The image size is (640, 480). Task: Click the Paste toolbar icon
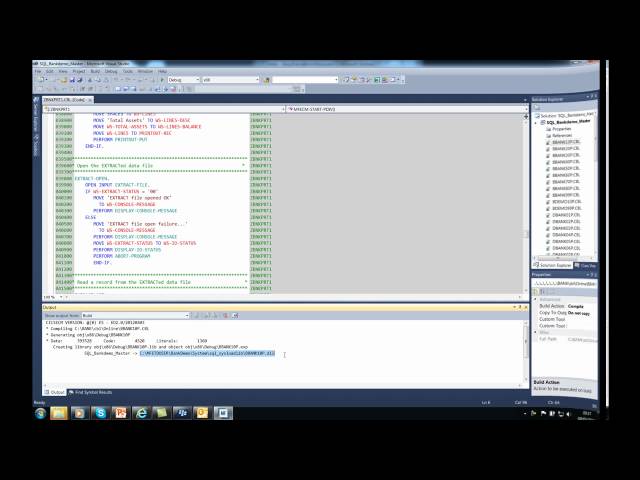point(105,80)
